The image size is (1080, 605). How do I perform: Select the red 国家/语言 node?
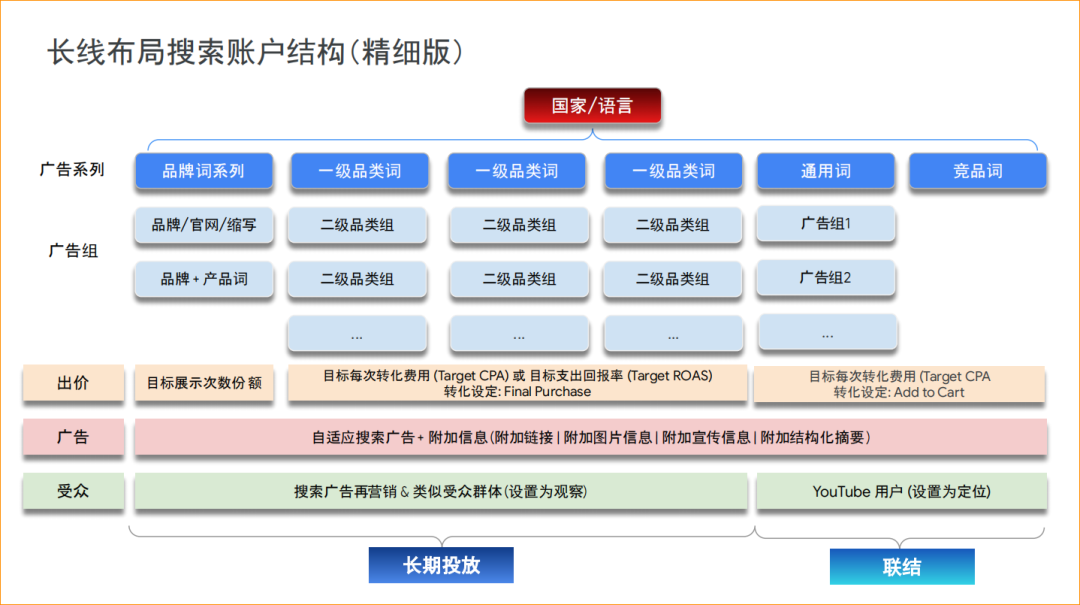(592, 105)
